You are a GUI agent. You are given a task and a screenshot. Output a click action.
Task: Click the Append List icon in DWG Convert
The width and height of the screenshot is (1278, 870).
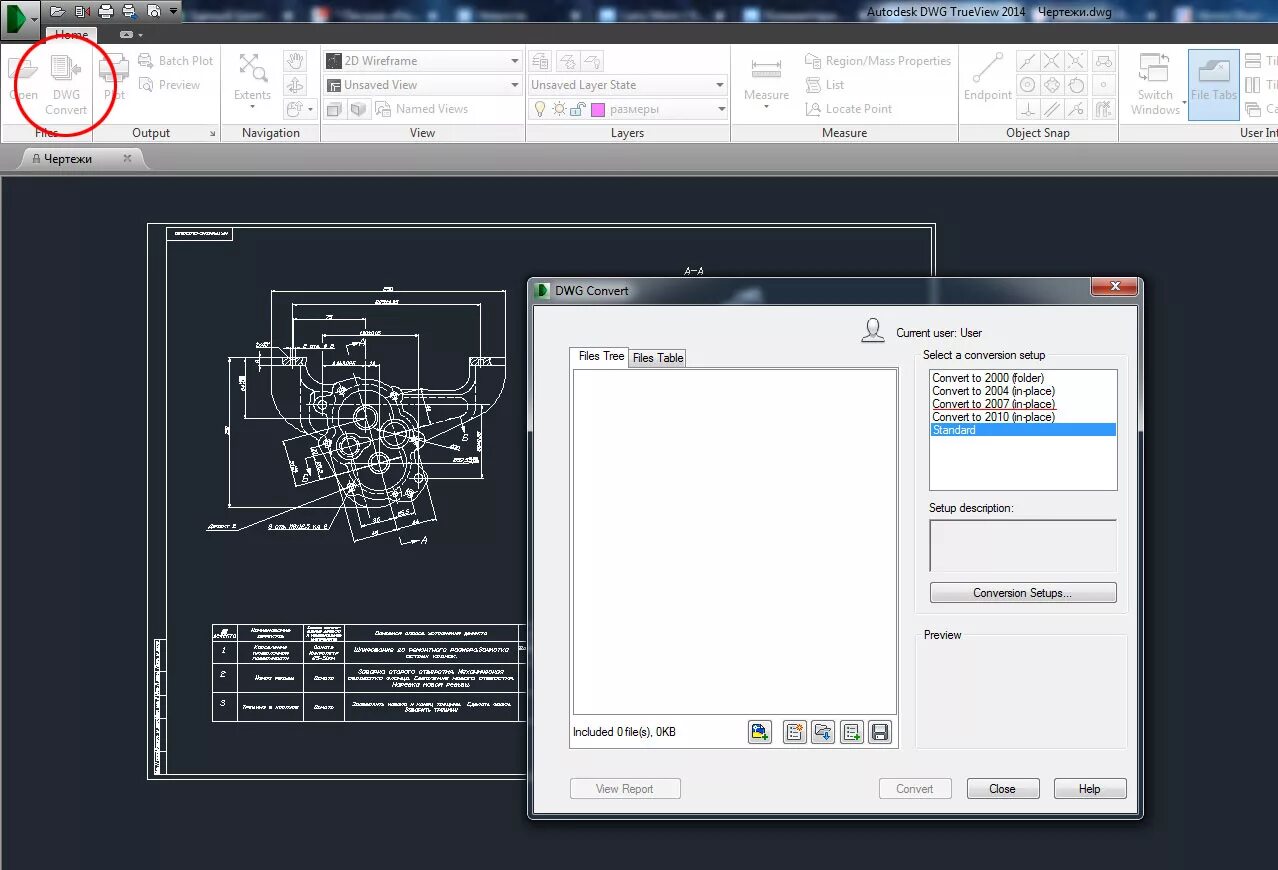tap(851, 732)
